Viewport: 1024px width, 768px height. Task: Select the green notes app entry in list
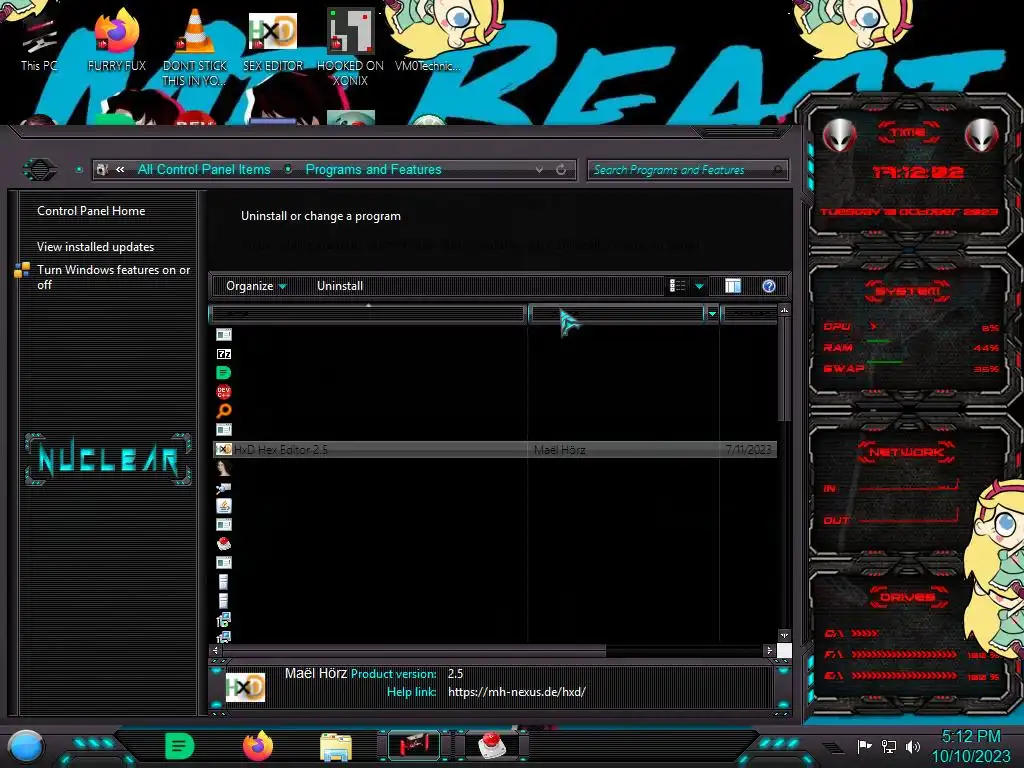[x=223, y=373]
